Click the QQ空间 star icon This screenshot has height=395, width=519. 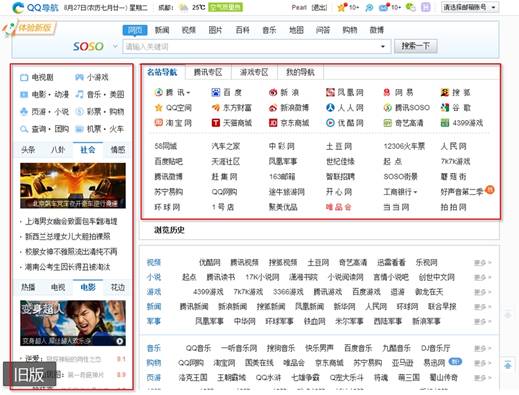[x=159, y=108]
